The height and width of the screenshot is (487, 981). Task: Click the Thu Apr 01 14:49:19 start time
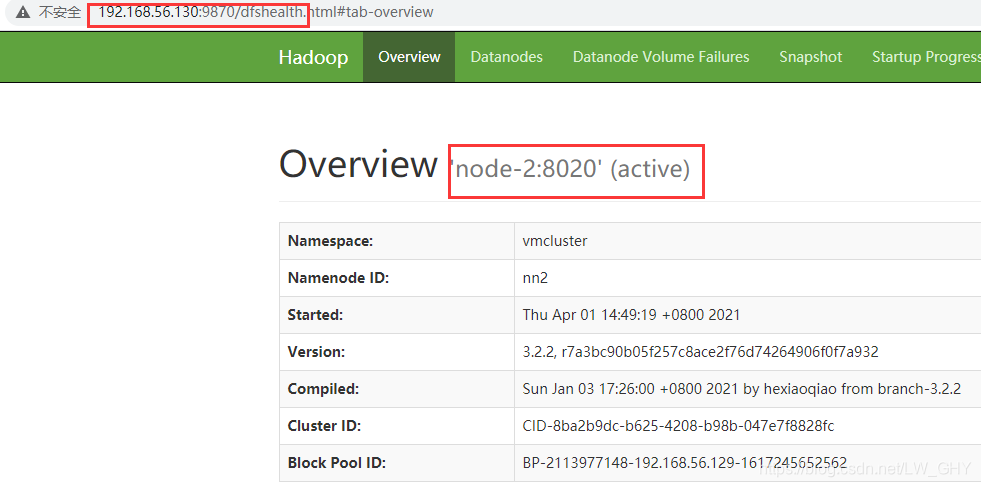pos(631,315)
